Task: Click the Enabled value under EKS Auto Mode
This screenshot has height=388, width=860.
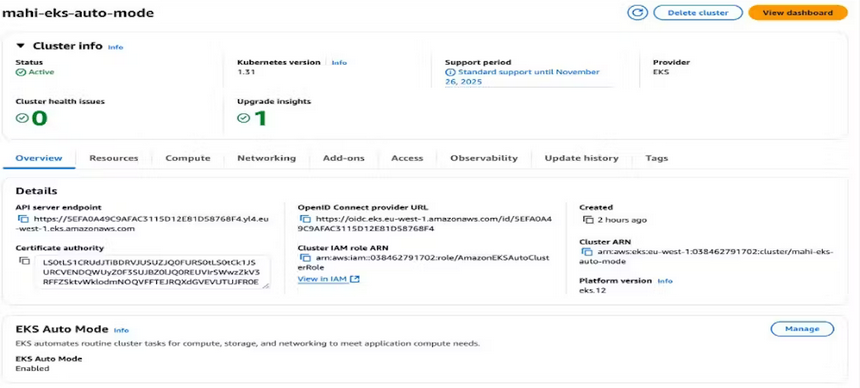Action: (x=32, y=368)
